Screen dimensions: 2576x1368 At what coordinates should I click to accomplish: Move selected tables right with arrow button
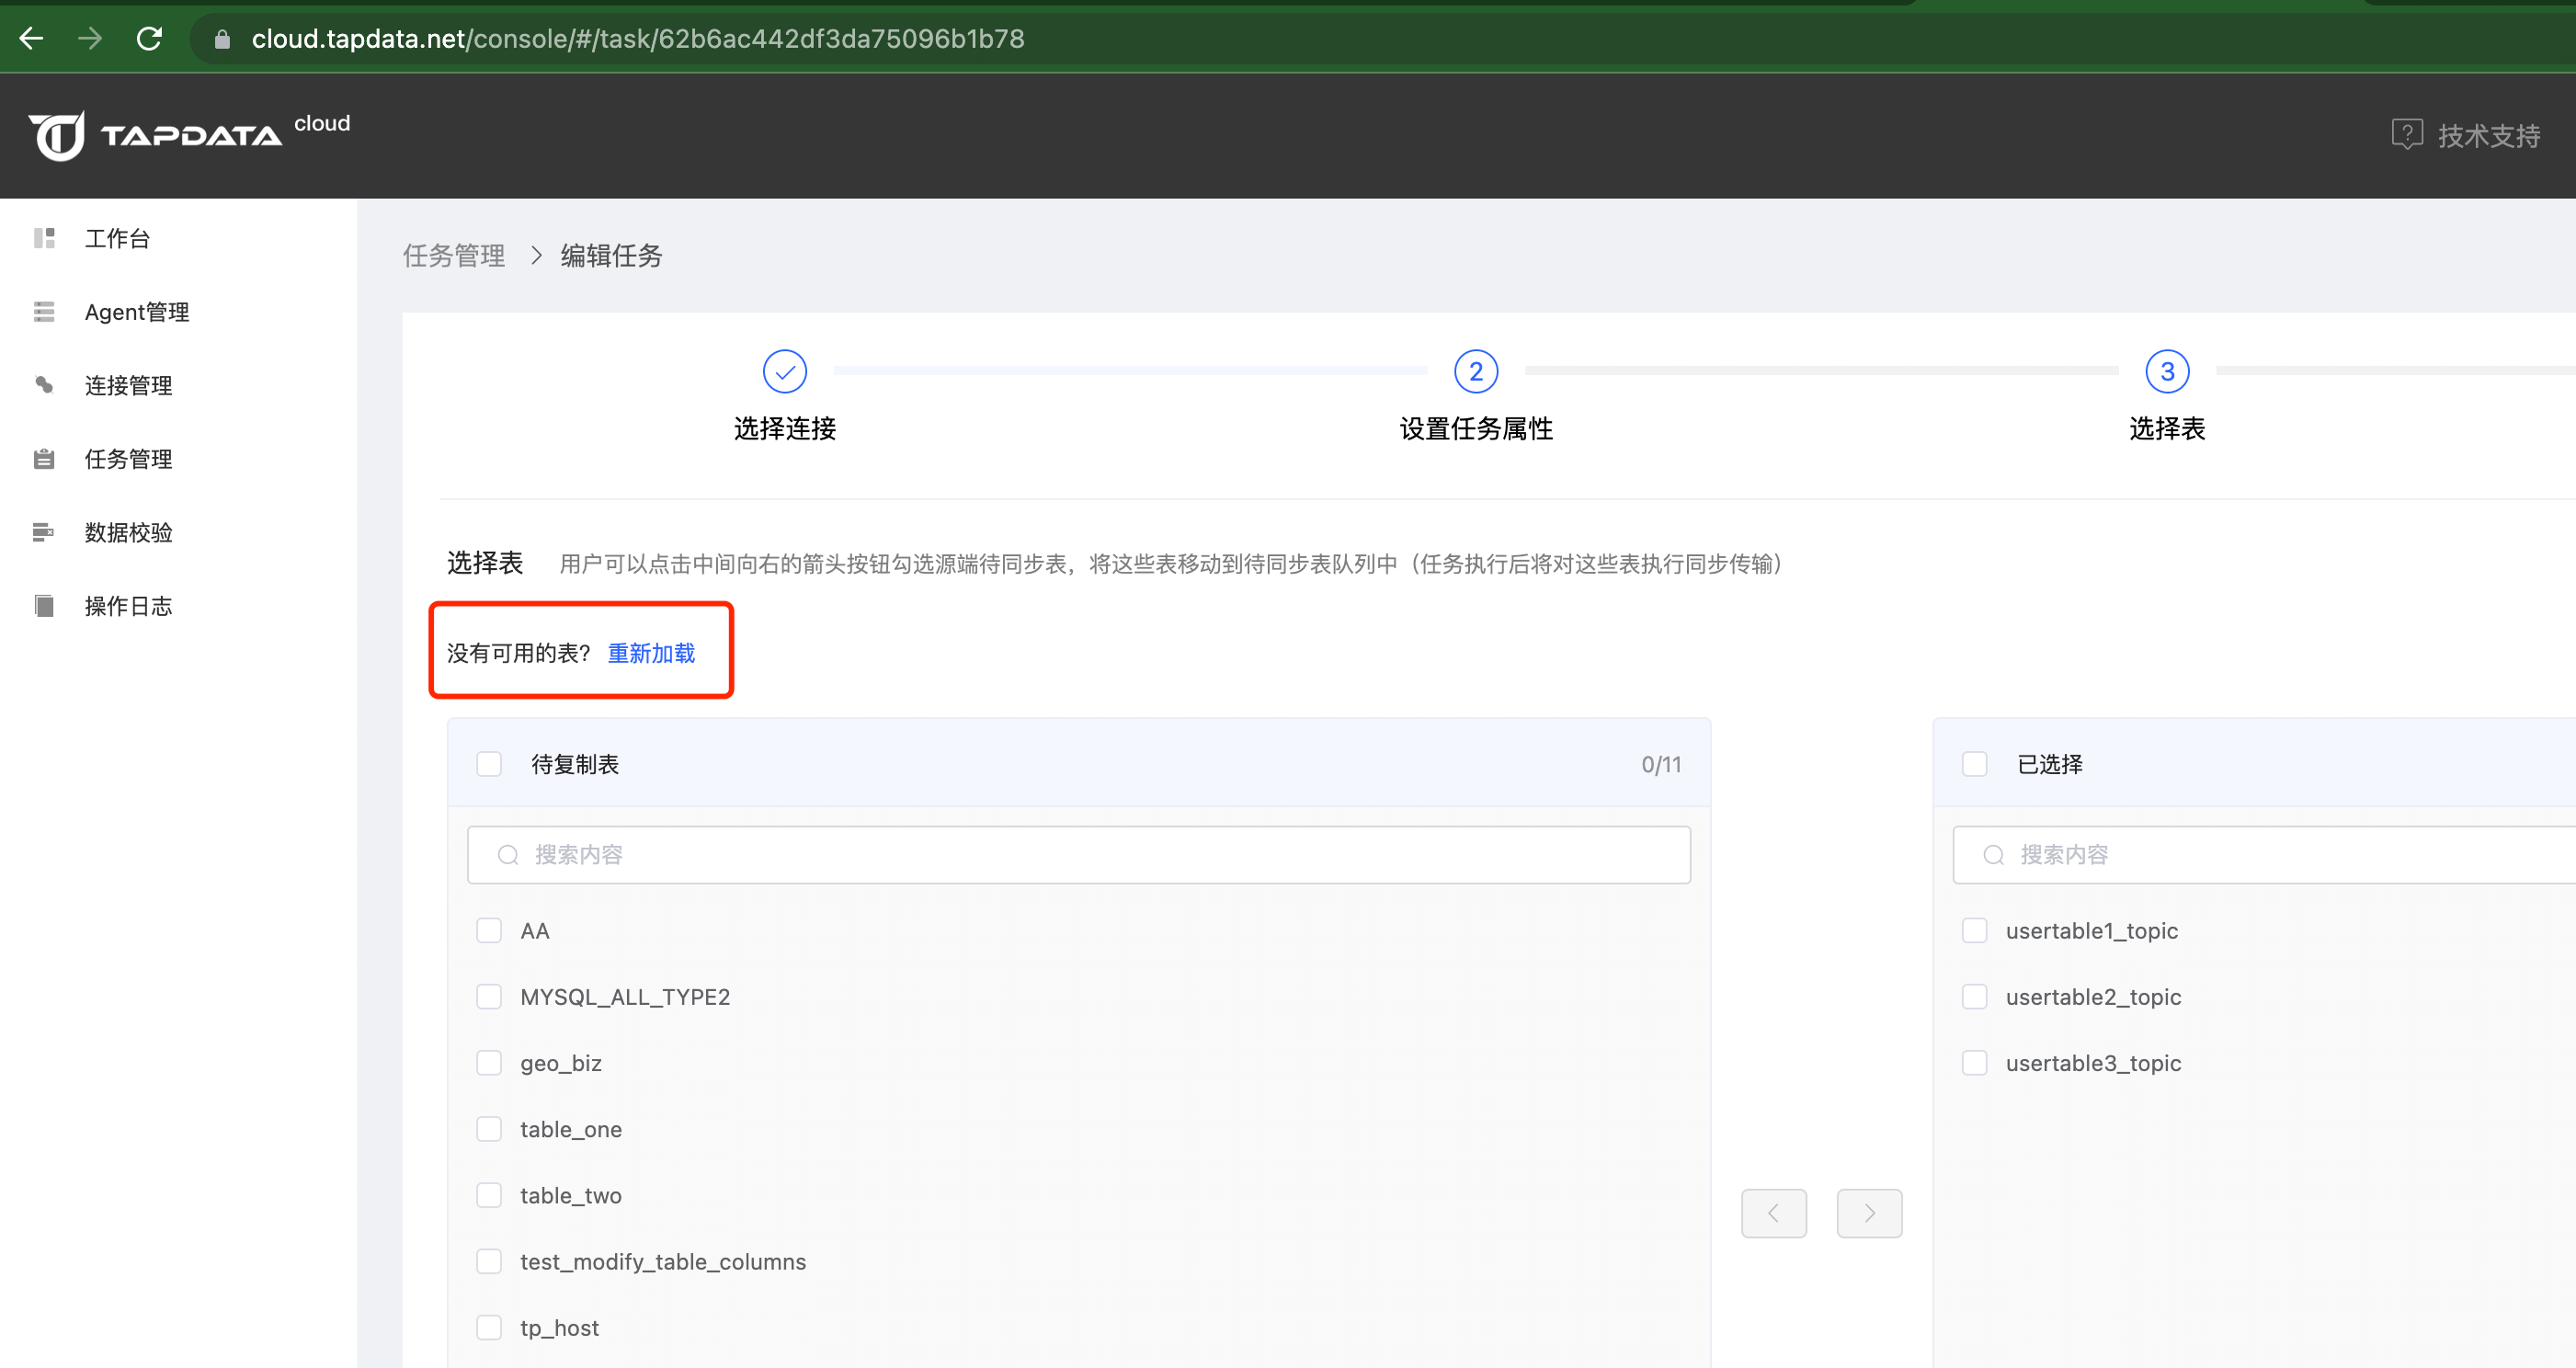coord(1869,1213)
